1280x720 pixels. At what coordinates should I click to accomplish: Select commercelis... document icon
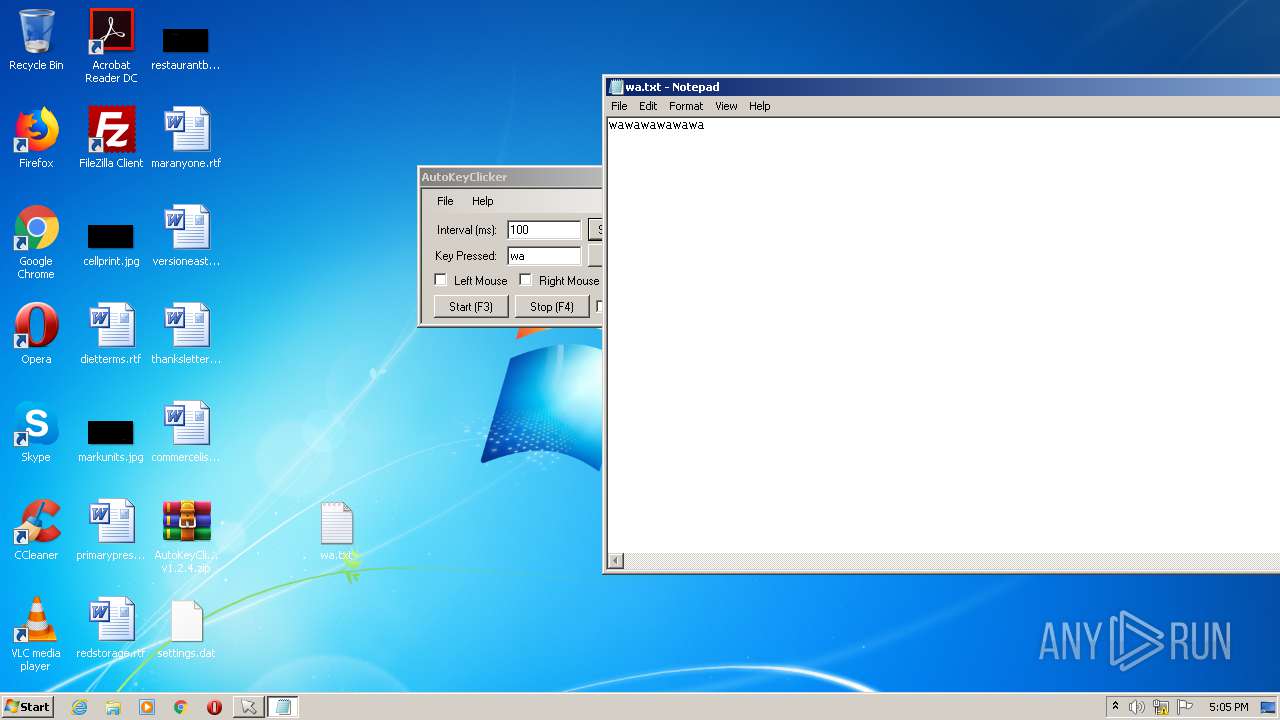pyautogui.click(x=186, y=432)
